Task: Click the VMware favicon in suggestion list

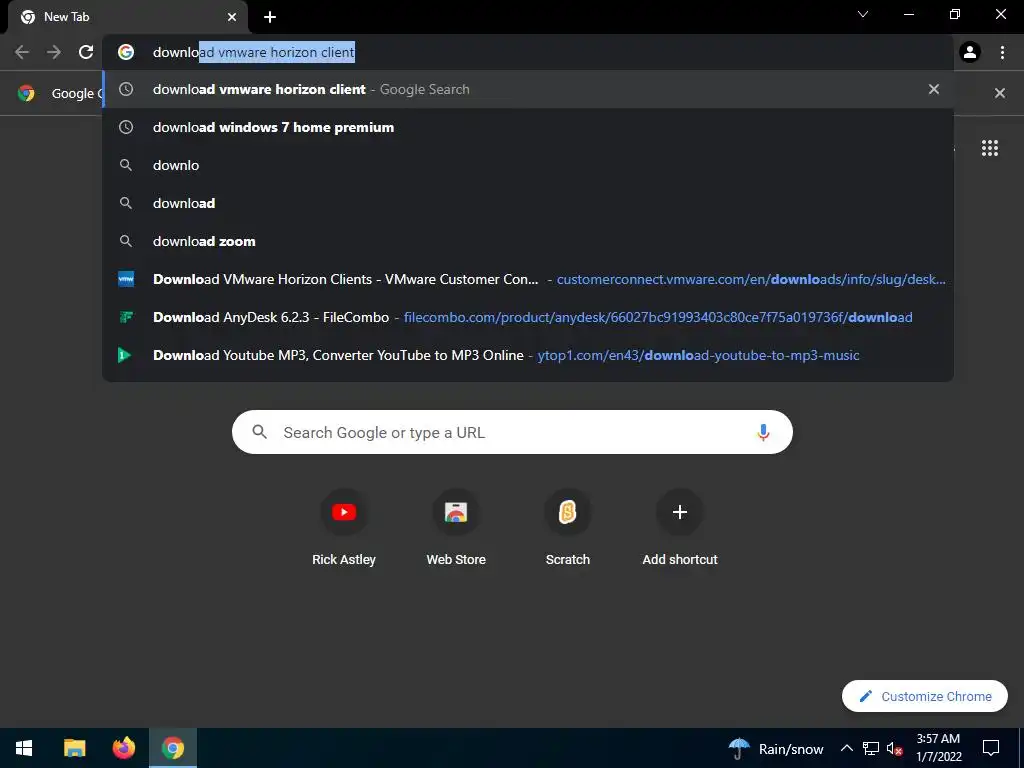Action: click(126, 279)
